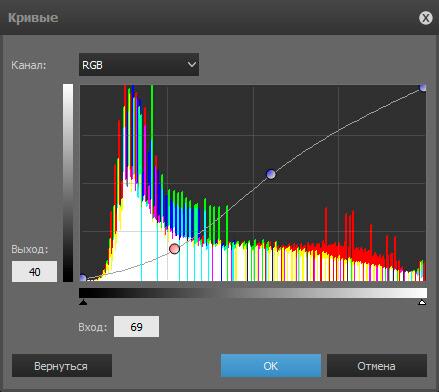439x392 pixels.
Task: Click the Вернуться button
Action: tap(62, 366)
